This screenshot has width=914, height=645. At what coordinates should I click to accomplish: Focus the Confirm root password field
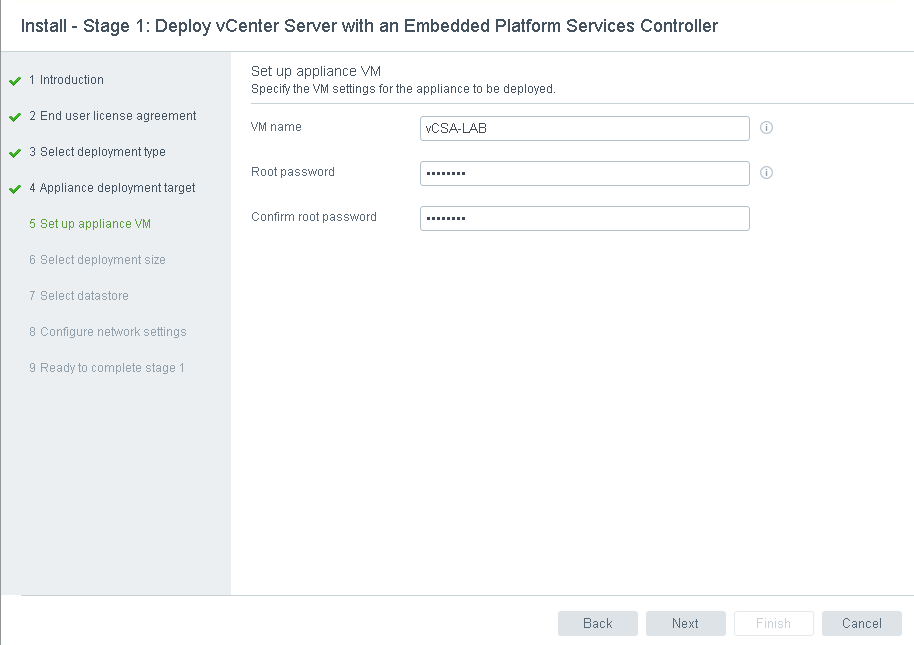tap(584, 218)
